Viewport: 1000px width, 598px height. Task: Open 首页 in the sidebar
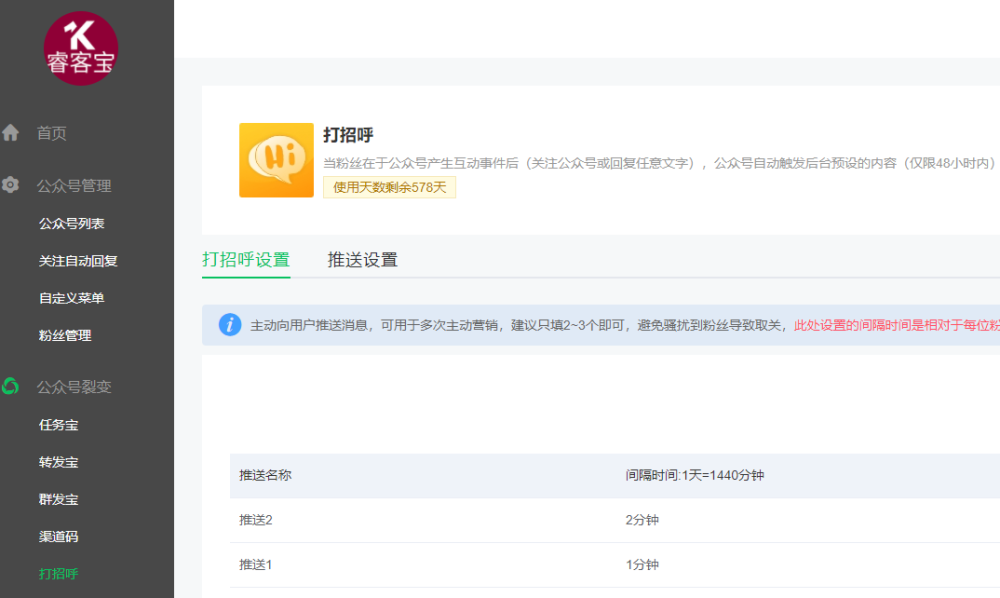coord(52,133)
